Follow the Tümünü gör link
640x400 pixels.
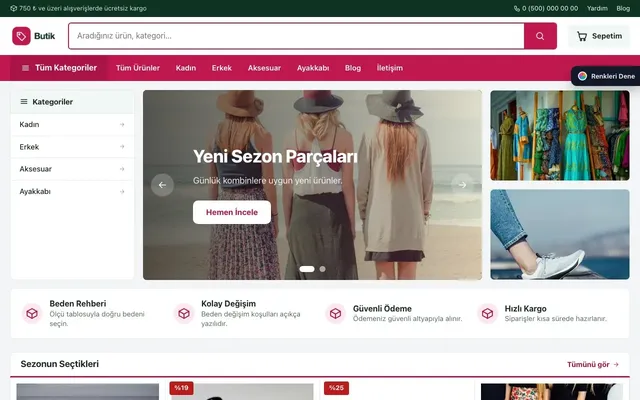tap(593, 364)
